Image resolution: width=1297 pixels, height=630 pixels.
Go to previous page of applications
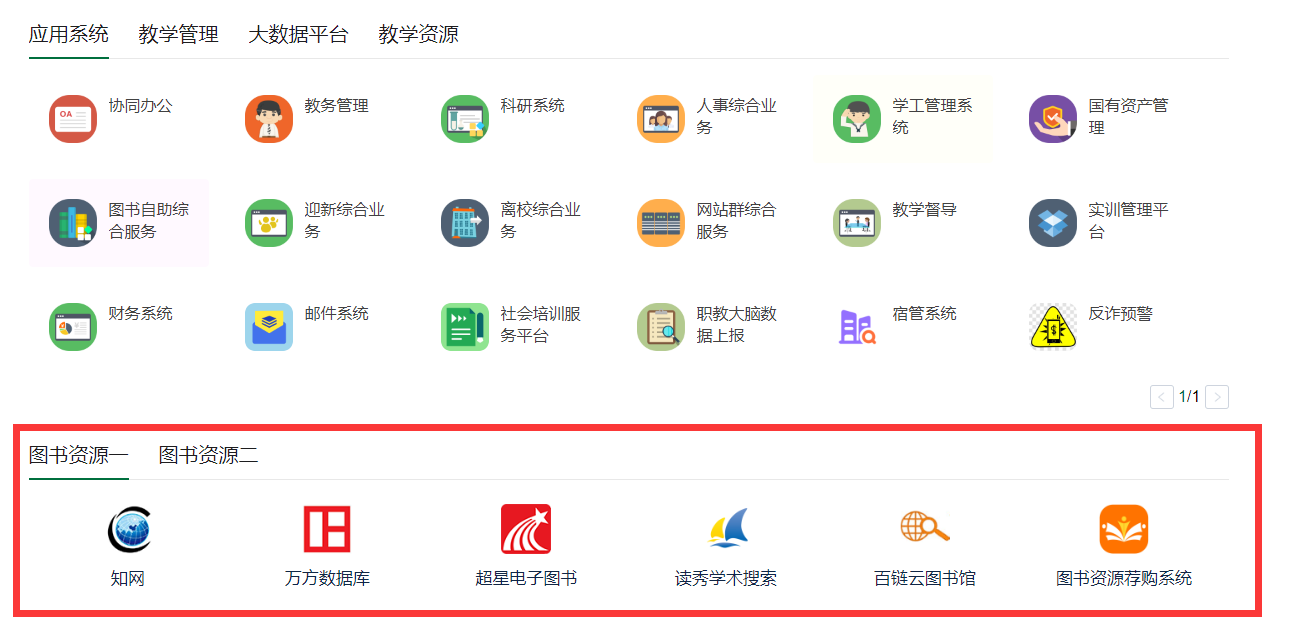1162,397
